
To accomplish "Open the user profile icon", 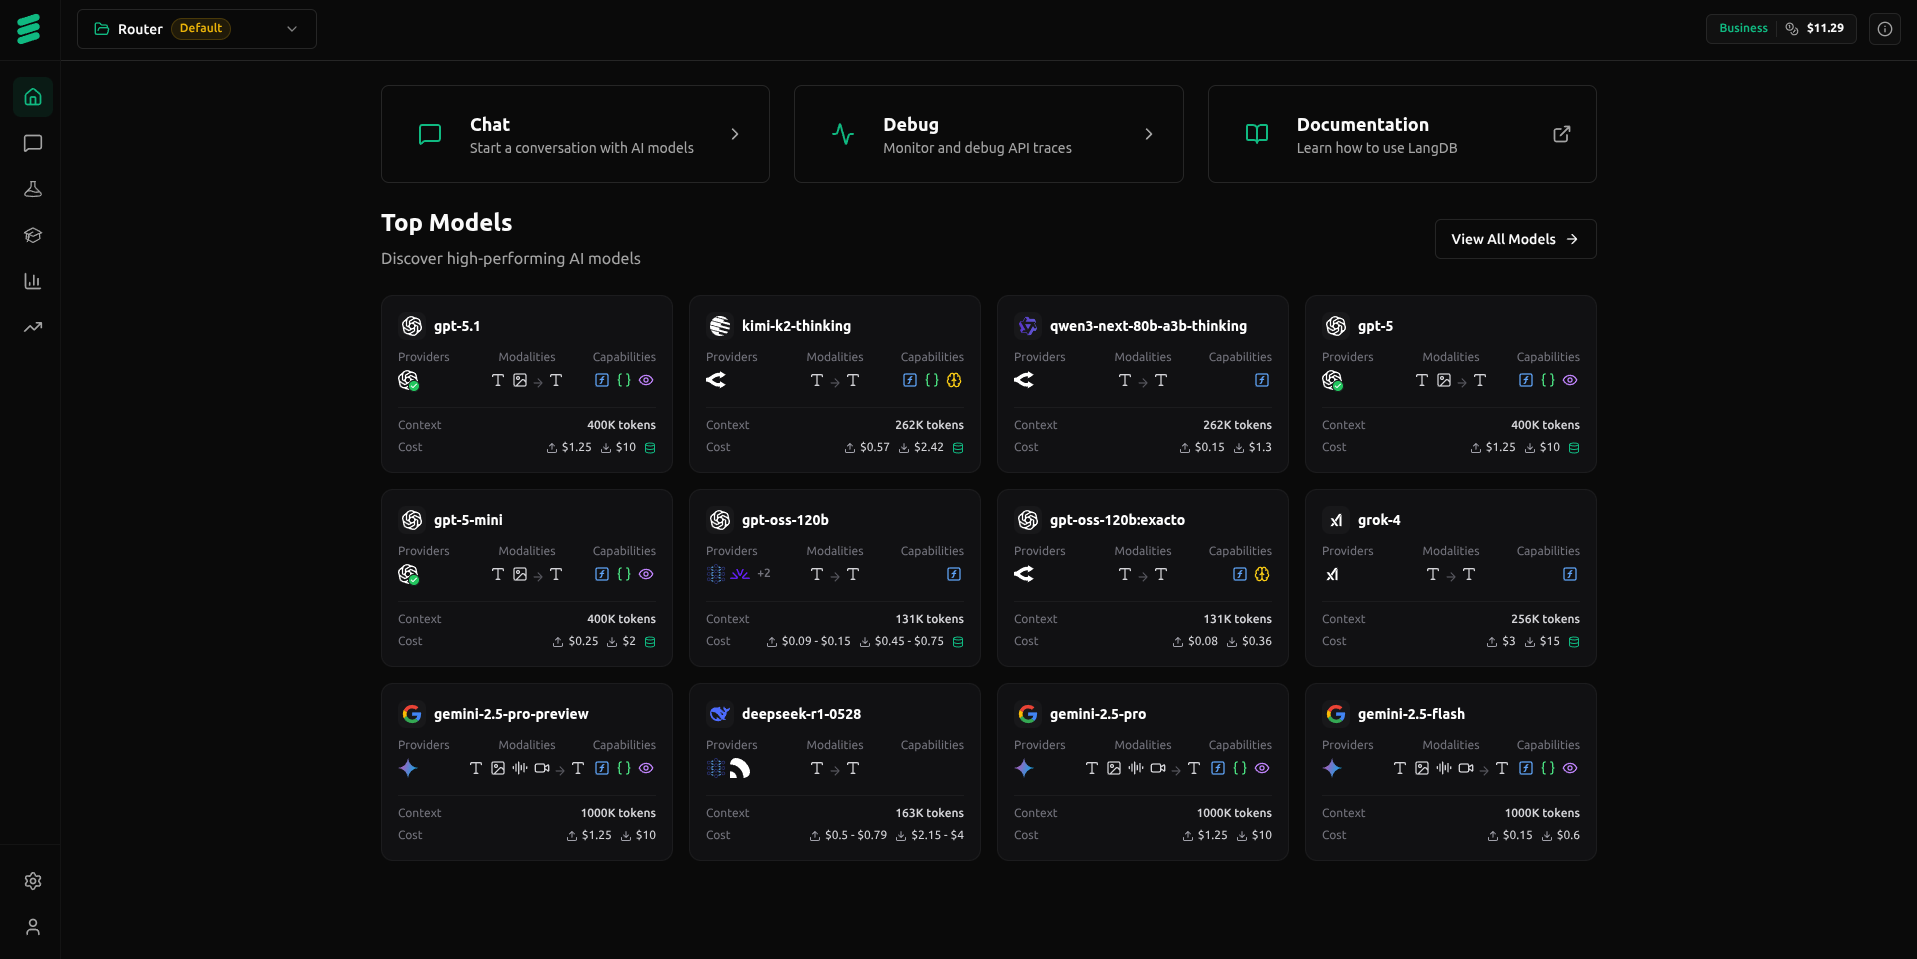I will (x=33, y=927).
